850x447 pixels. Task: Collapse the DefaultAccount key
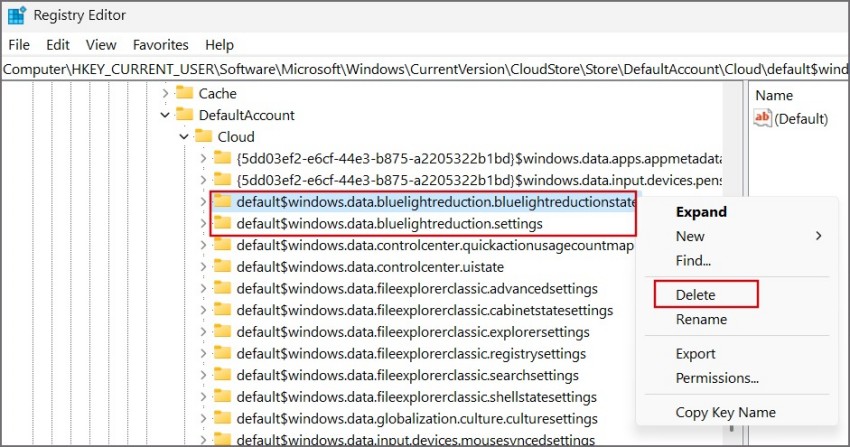coord(165,115)
